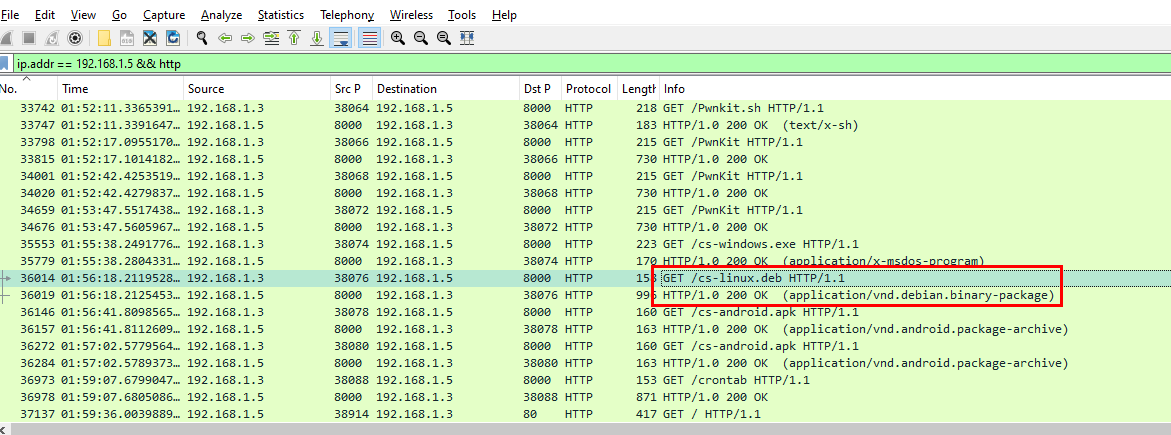Viewport: 1171px width, 435px height.
Task: Open the Analyze menu
Action: click(x=221, y=15)
